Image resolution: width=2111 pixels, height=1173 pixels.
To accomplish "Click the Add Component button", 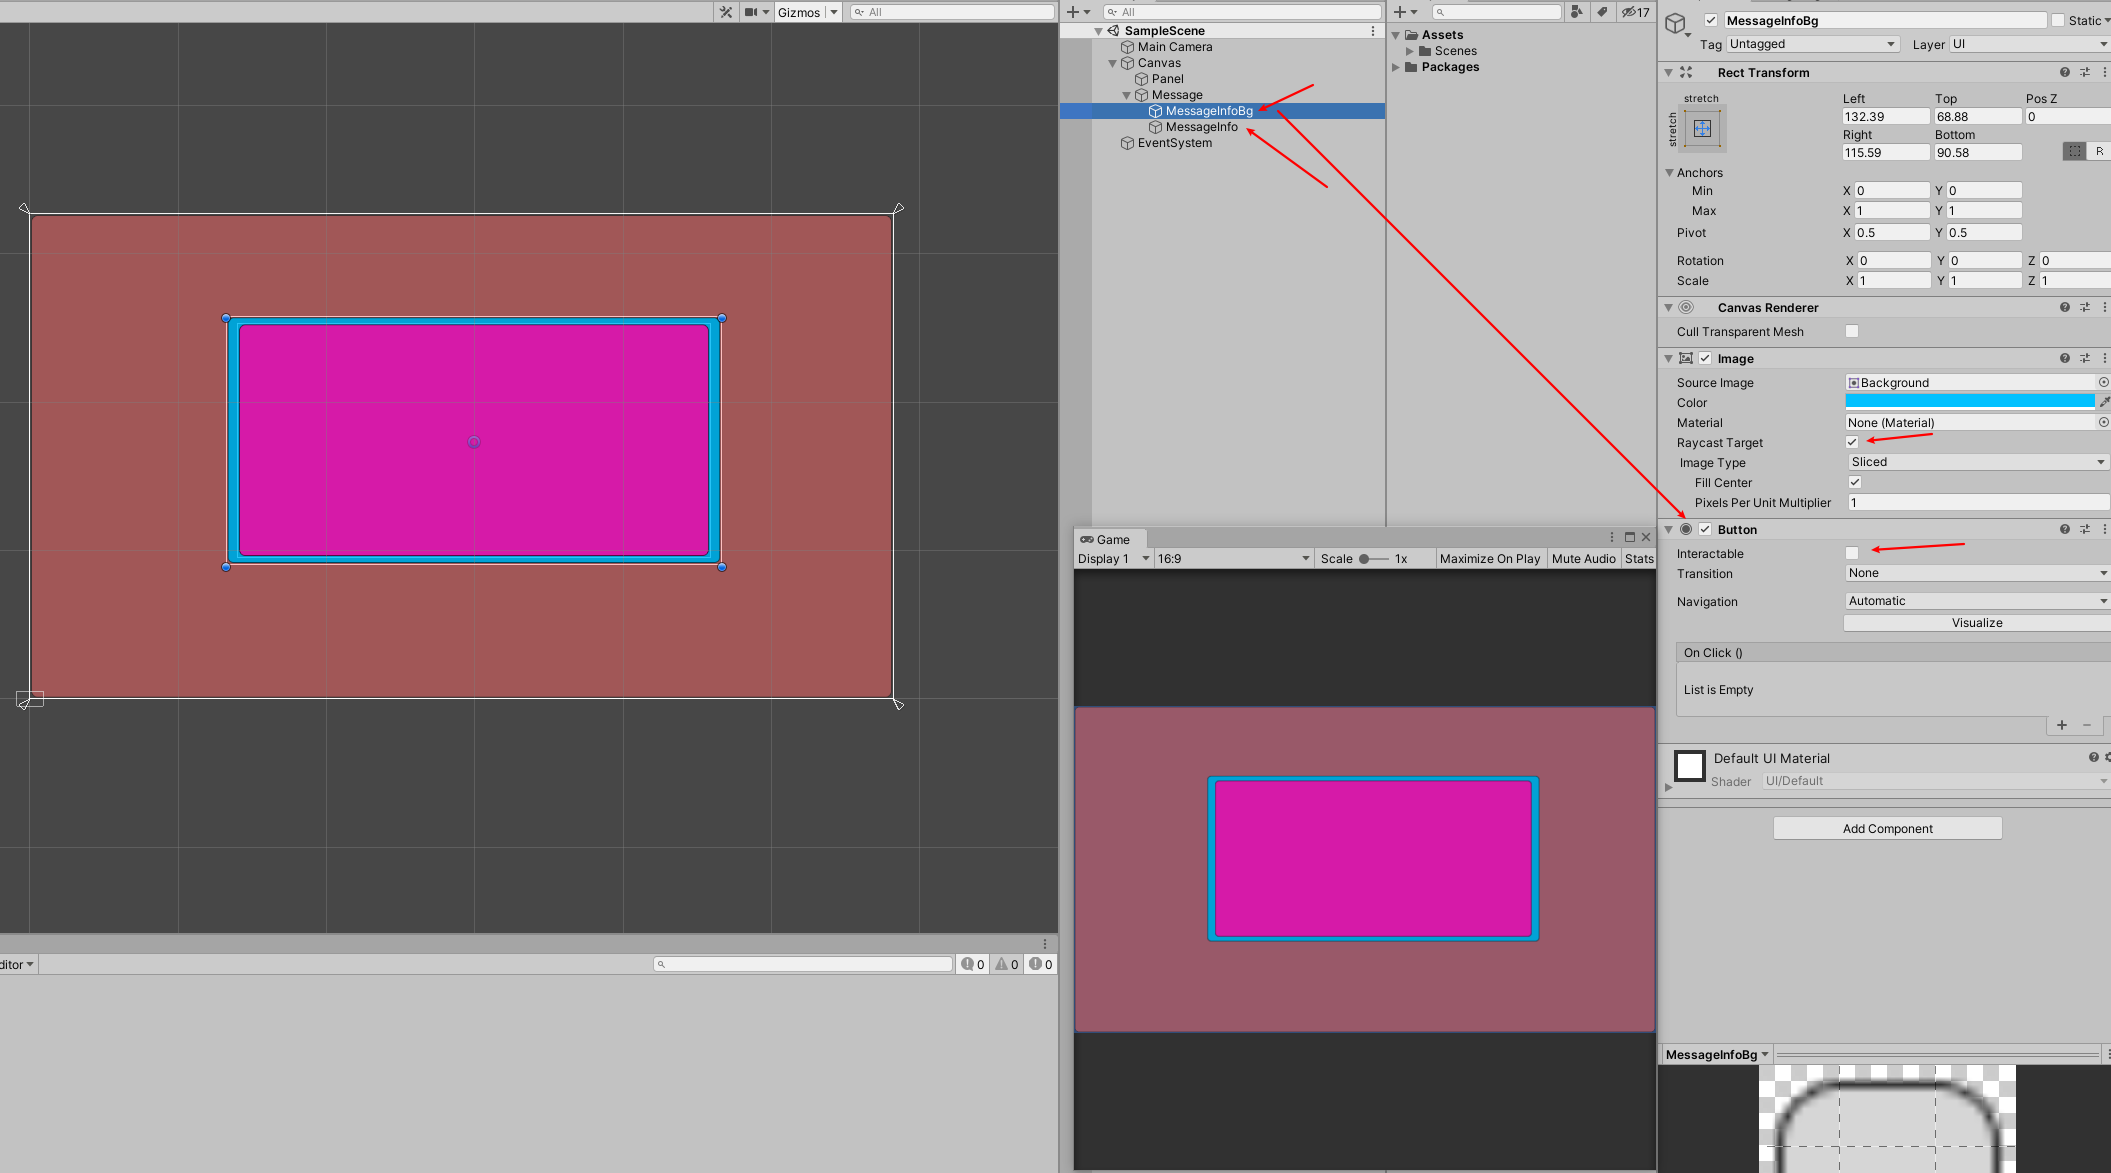I will [x=1887, y=828].
